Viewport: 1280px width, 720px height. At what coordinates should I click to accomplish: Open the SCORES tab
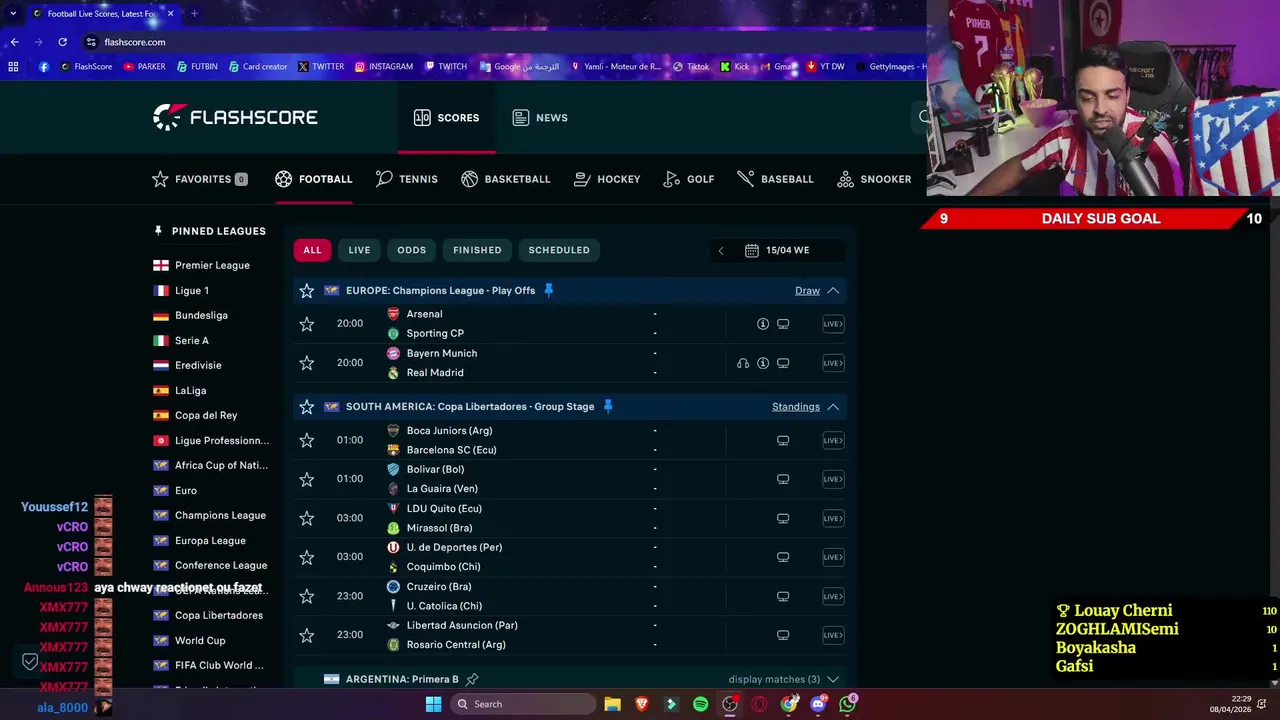pos(446,118)
